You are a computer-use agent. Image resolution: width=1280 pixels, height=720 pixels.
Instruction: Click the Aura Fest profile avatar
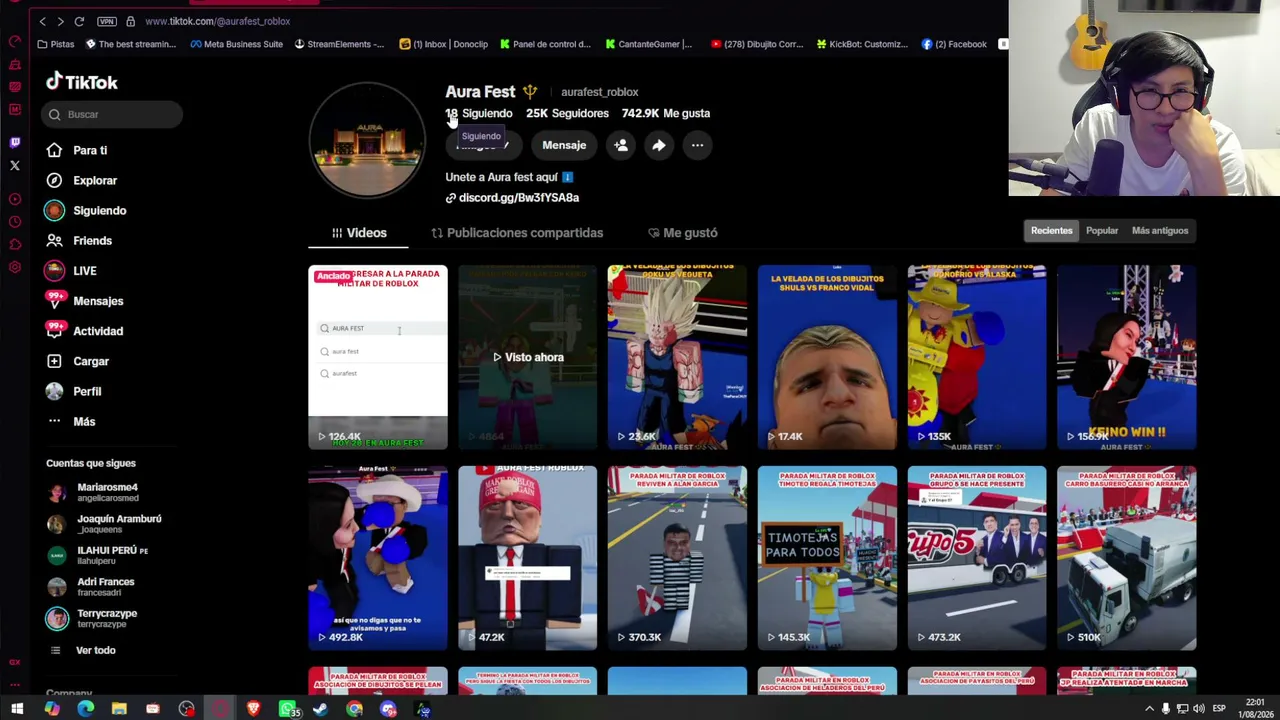coord(367,141)
